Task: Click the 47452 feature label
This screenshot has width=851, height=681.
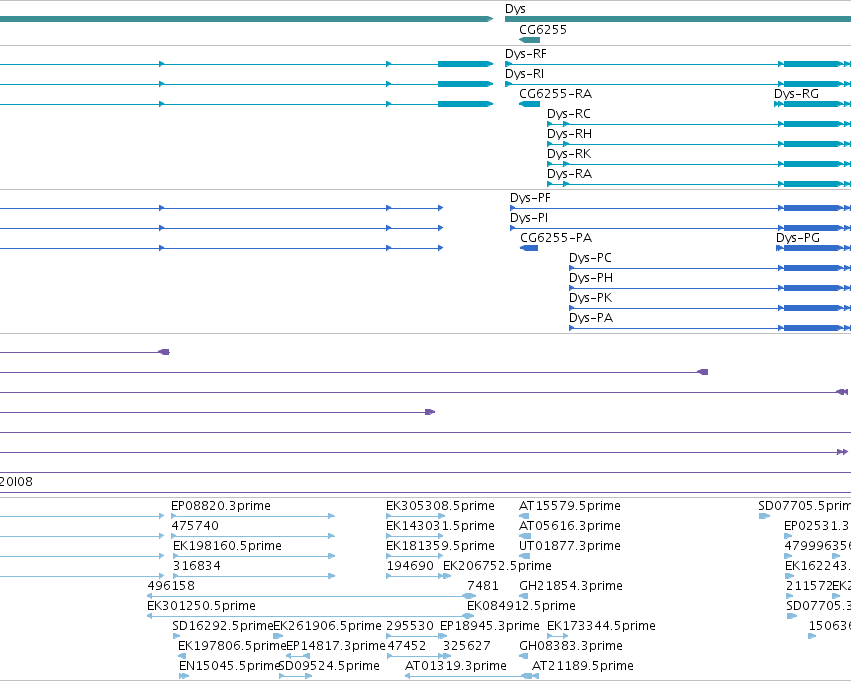Action: [x=407, y=647]
